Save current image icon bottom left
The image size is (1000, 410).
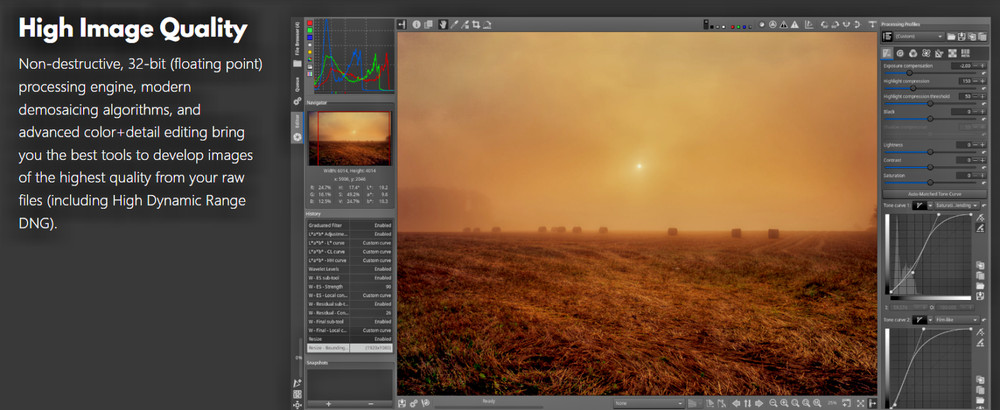[402, 403]
